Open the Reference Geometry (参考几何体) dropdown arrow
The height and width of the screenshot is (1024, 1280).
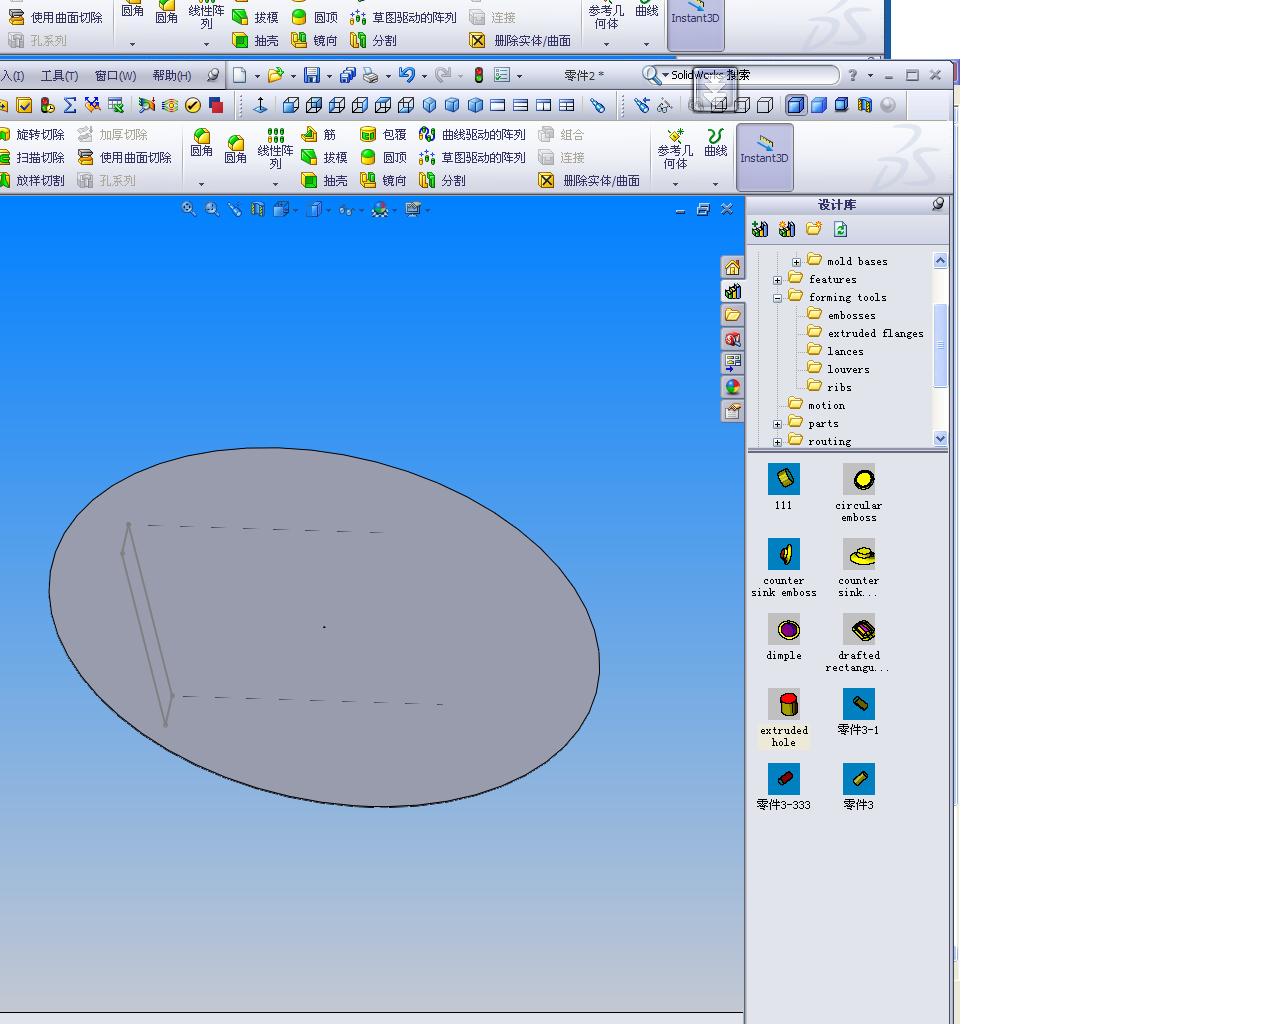coord(675,184)
